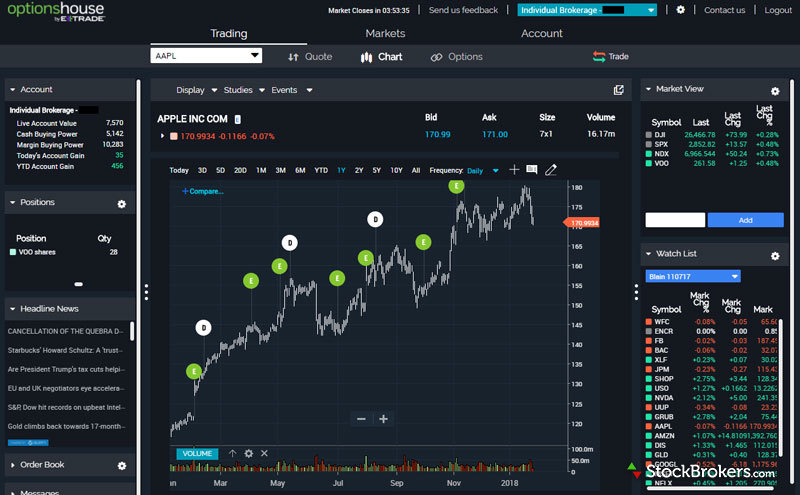Open Positions panel settings gear
Viewport: 800px width, 495px height.
pyautogui.click(x=121, y=204)
